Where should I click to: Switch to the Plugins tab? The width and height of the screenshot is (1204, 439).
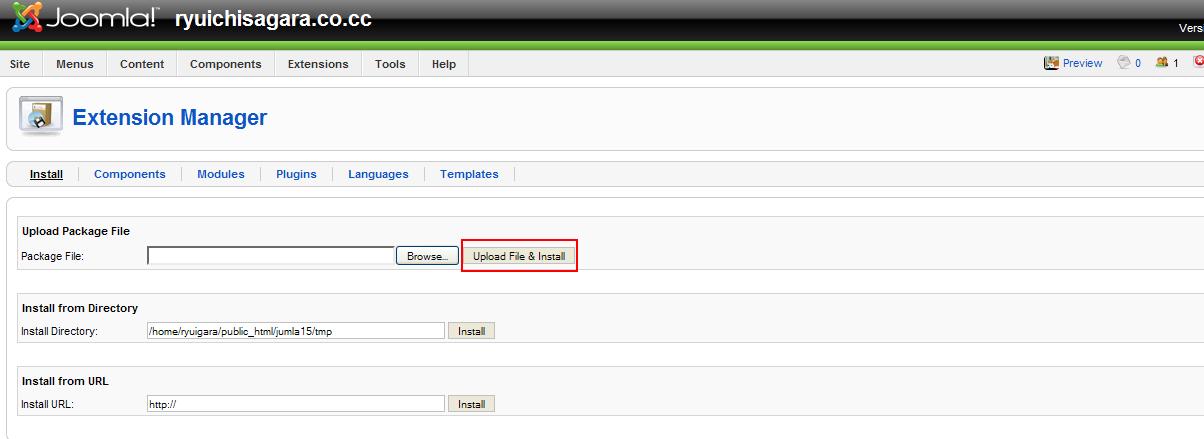click(296, 174)
